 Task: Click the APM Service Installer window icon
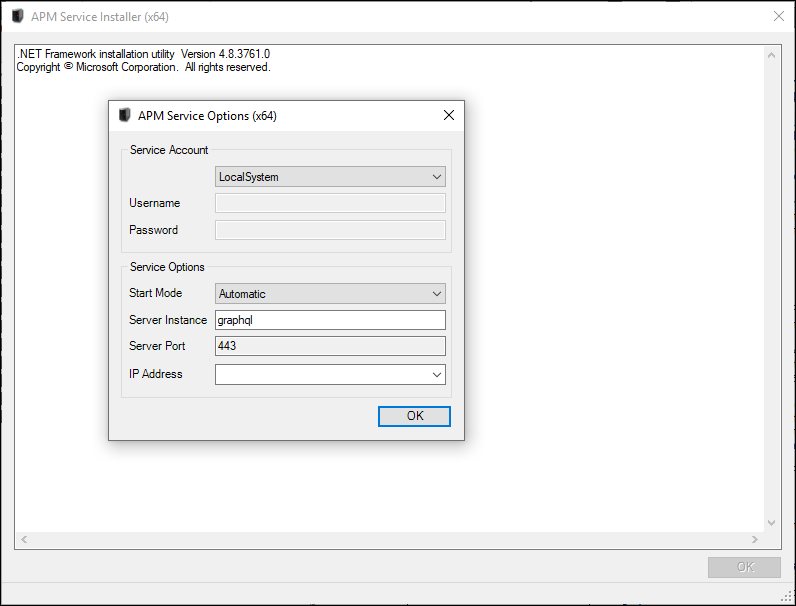[18, 16]
